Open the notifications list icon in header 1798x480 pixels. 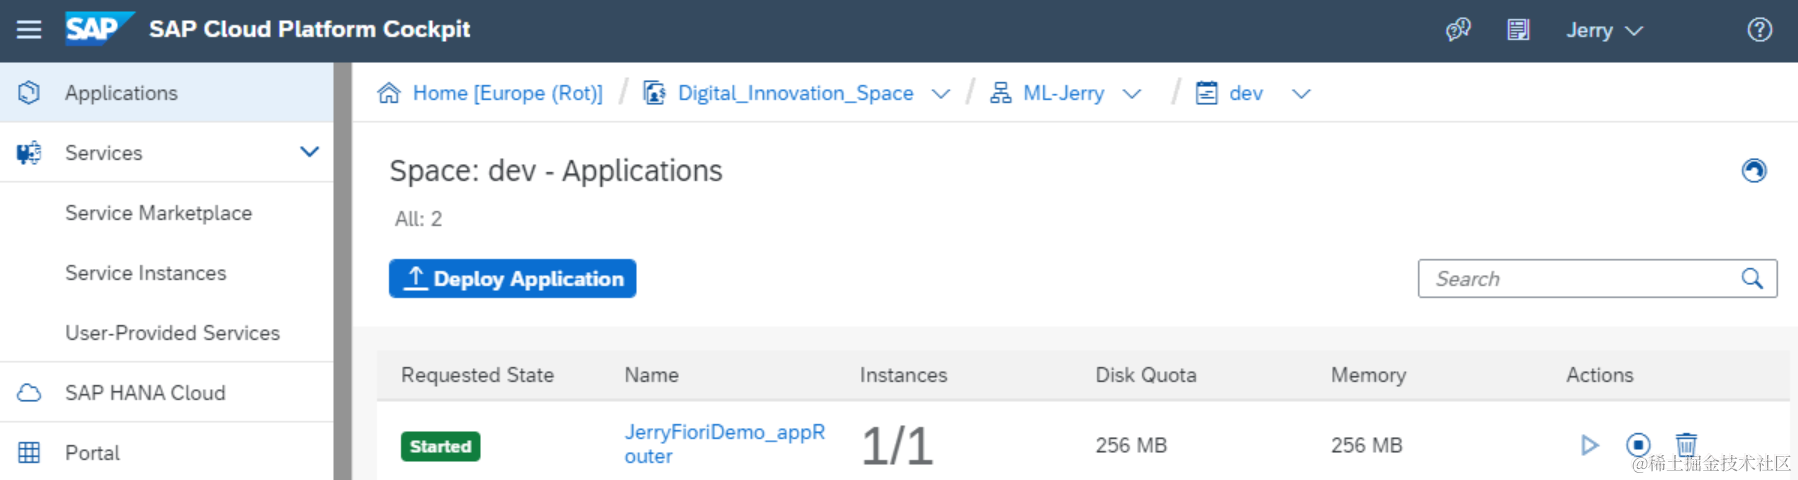pos(1518,30)
